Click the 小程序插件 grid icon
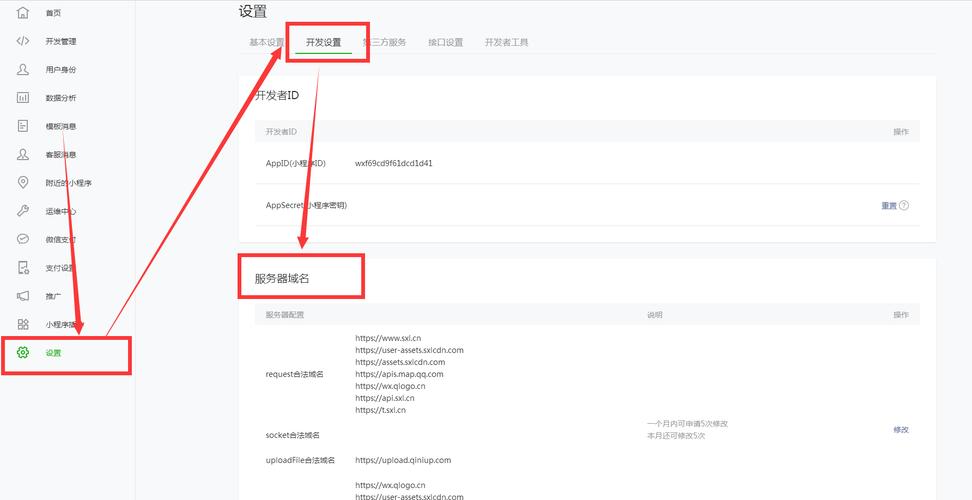 (x=23, y=324)
